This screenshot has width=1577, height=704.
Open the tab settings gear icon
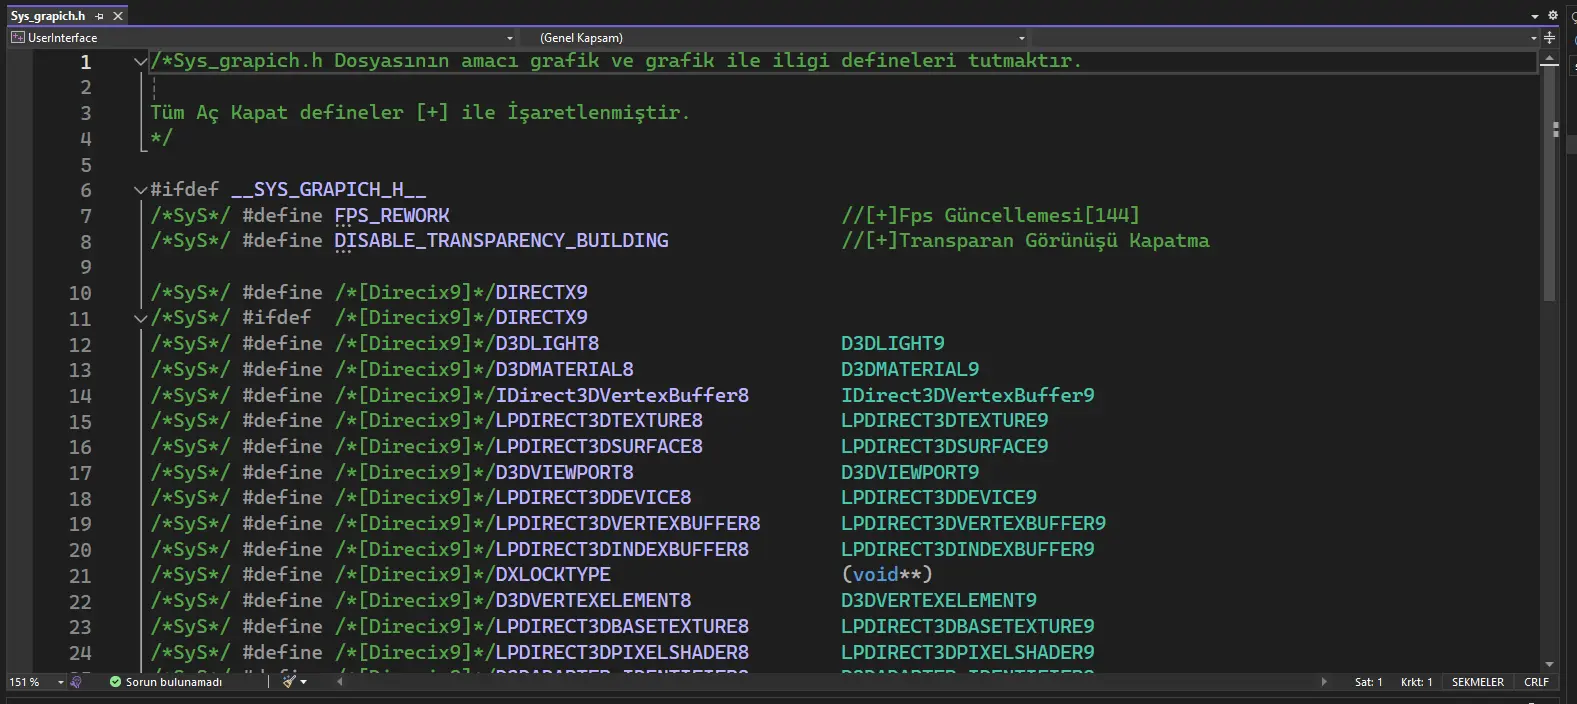pos(1553,15)
